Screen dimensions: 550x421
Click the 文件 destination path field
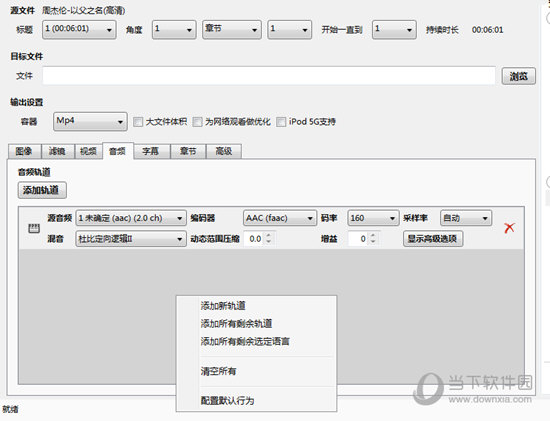click(x=269, y=75)
